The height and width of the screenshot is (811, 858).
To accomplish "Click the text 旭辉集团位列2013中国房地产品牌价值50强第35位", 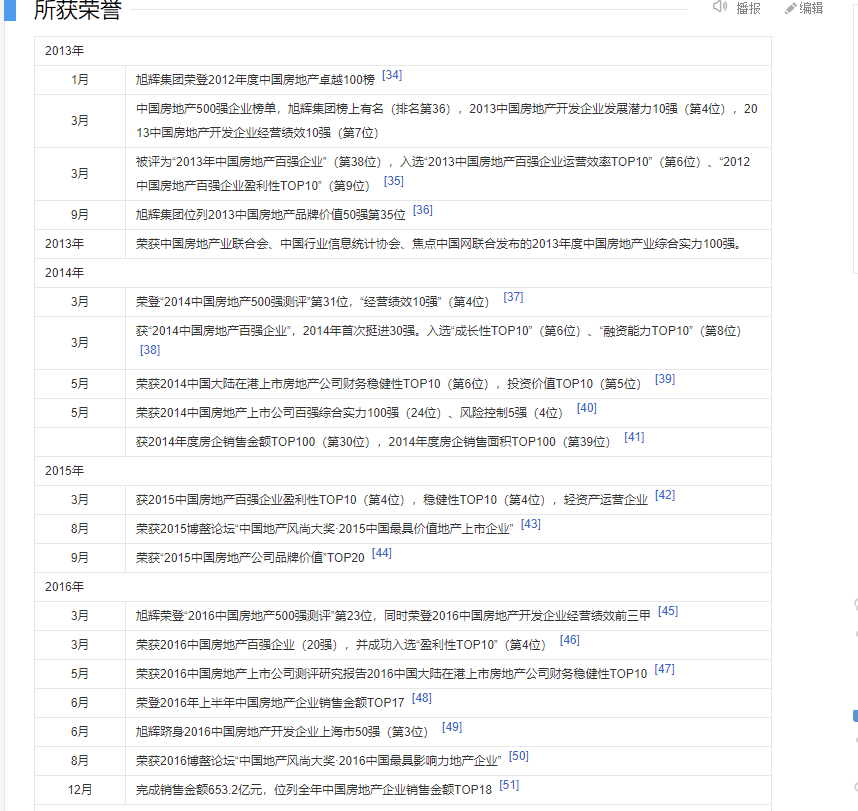I will [271, 215].
